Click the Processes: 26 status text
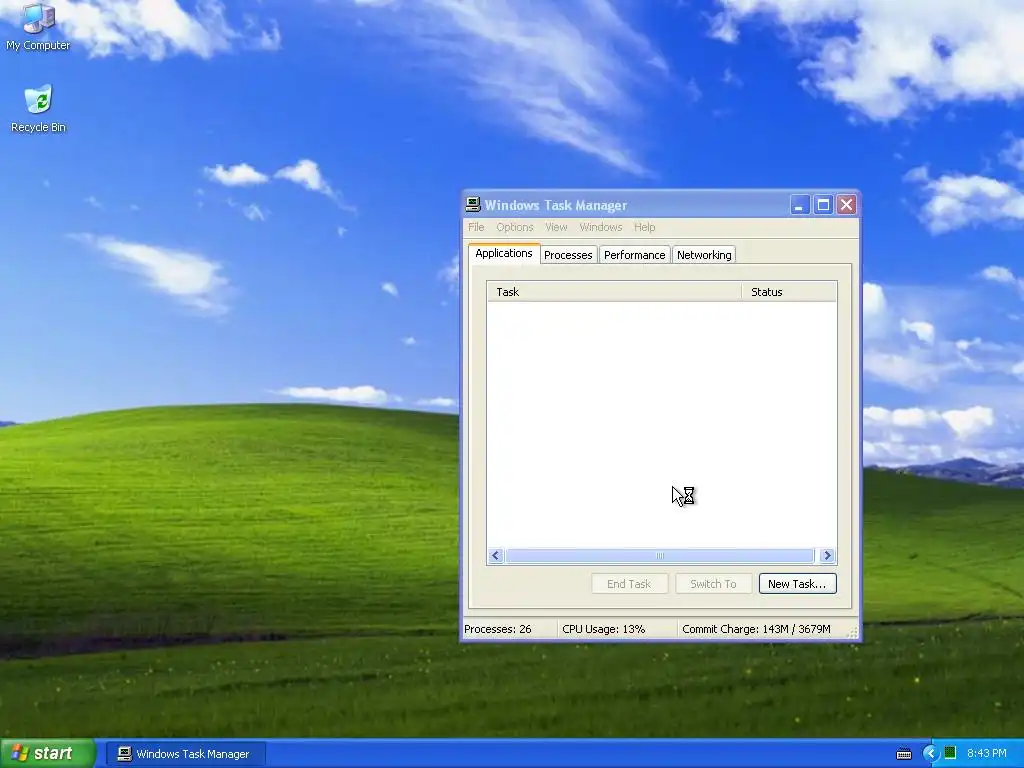This screenshot has width=1024, height=768. tap(498, 629)
